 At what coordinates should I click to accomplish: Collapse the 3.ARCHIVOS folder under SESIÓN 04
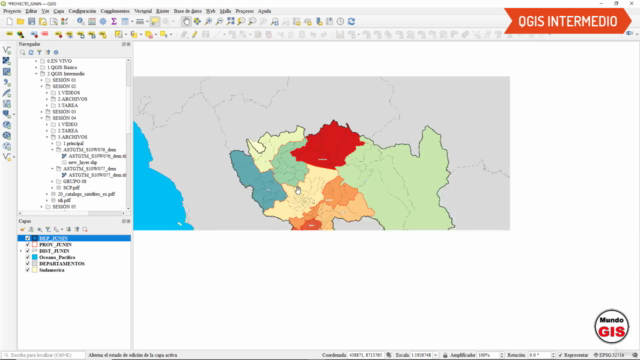point(47,137)
